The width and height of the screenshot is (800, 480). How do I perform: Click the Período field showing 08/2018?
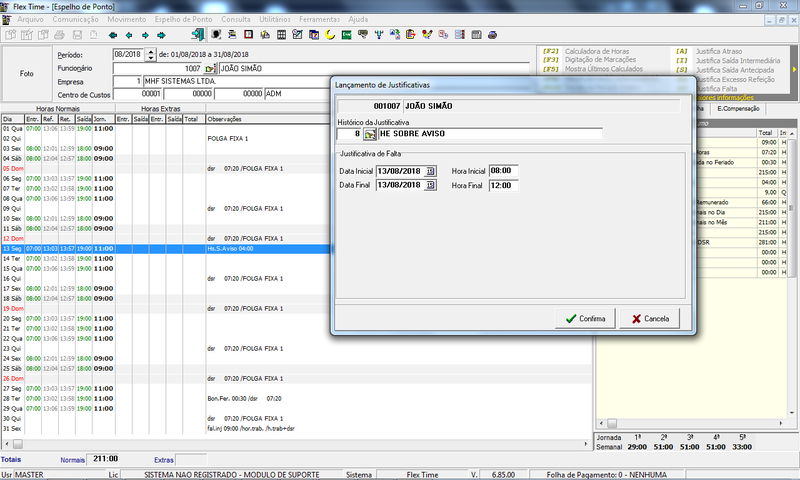point(129,55)
